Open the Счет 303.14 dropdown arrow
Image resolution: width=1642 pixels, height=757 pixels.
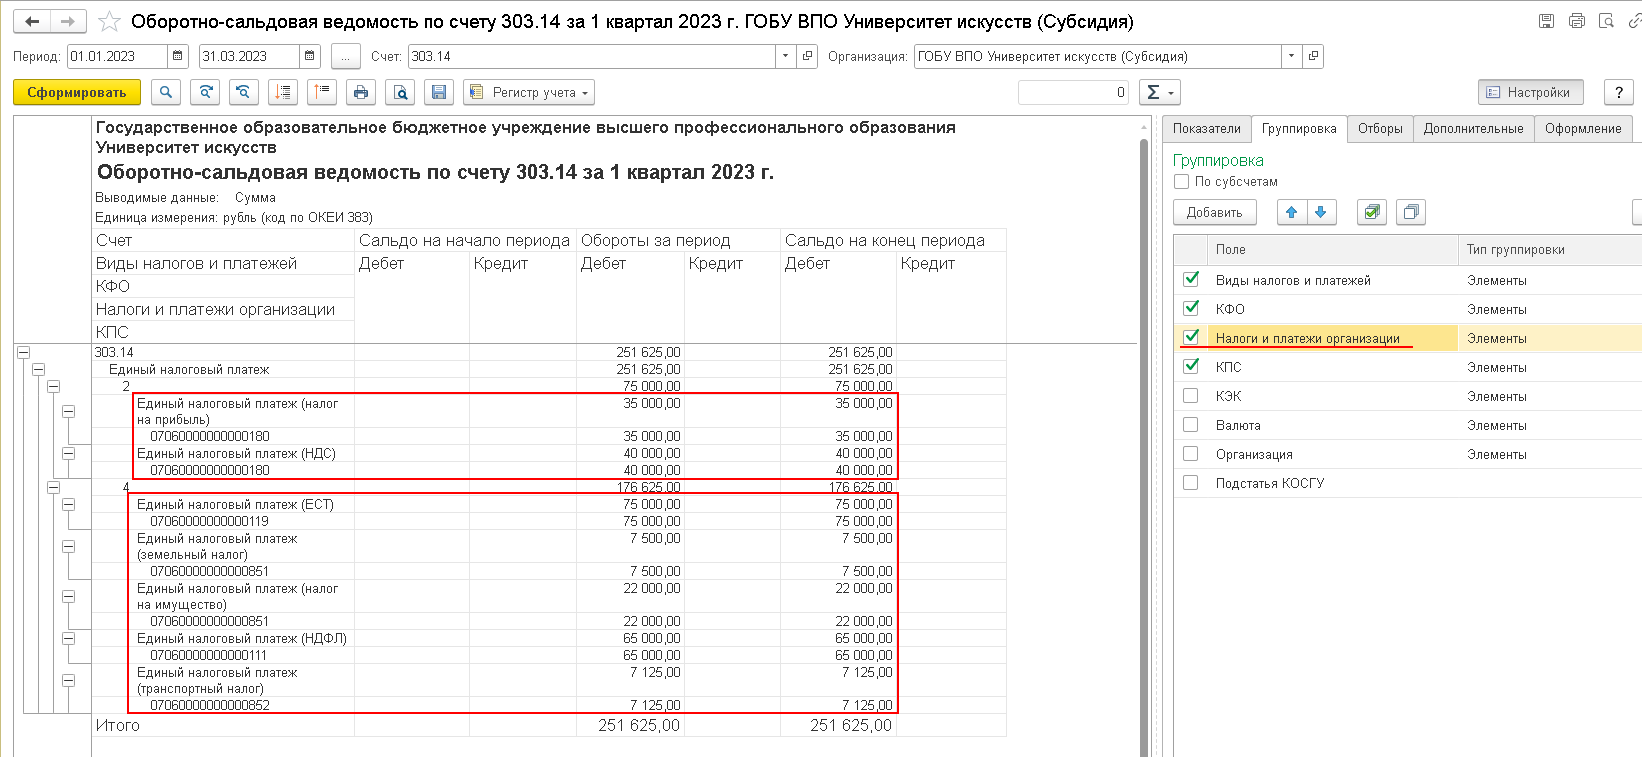[x=785, y=56]
